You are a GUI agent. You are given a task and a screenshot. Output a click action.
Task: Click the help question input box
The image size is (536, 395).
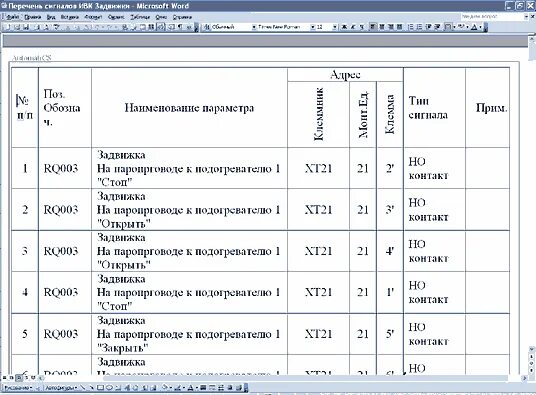click(492, 16)
